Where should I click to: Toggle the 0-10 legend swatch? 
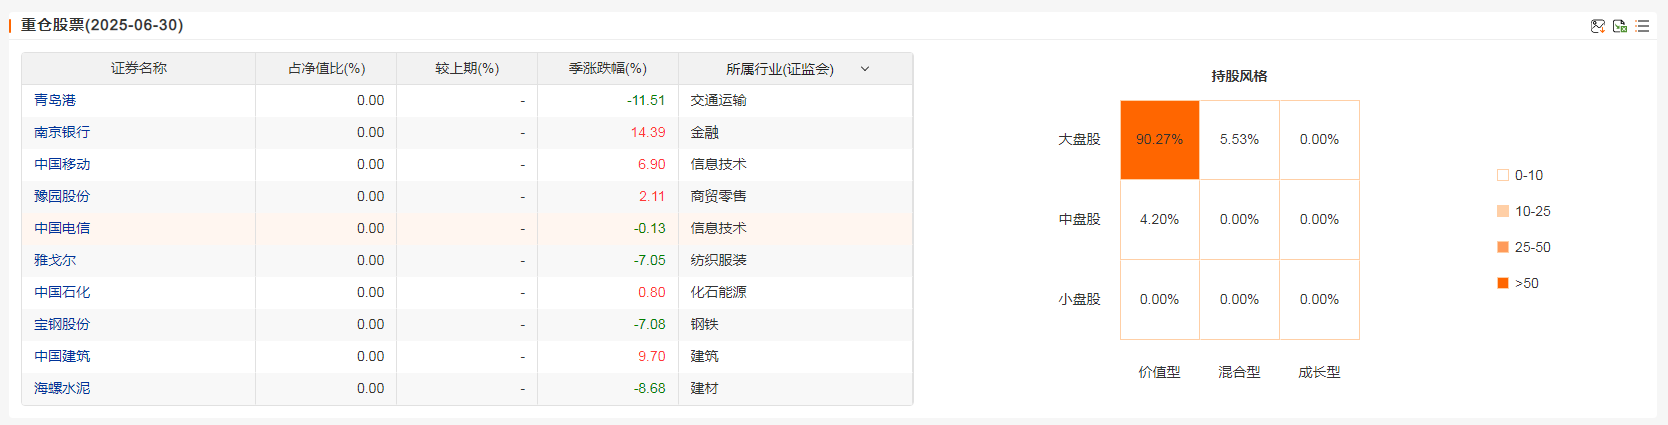1502,175
